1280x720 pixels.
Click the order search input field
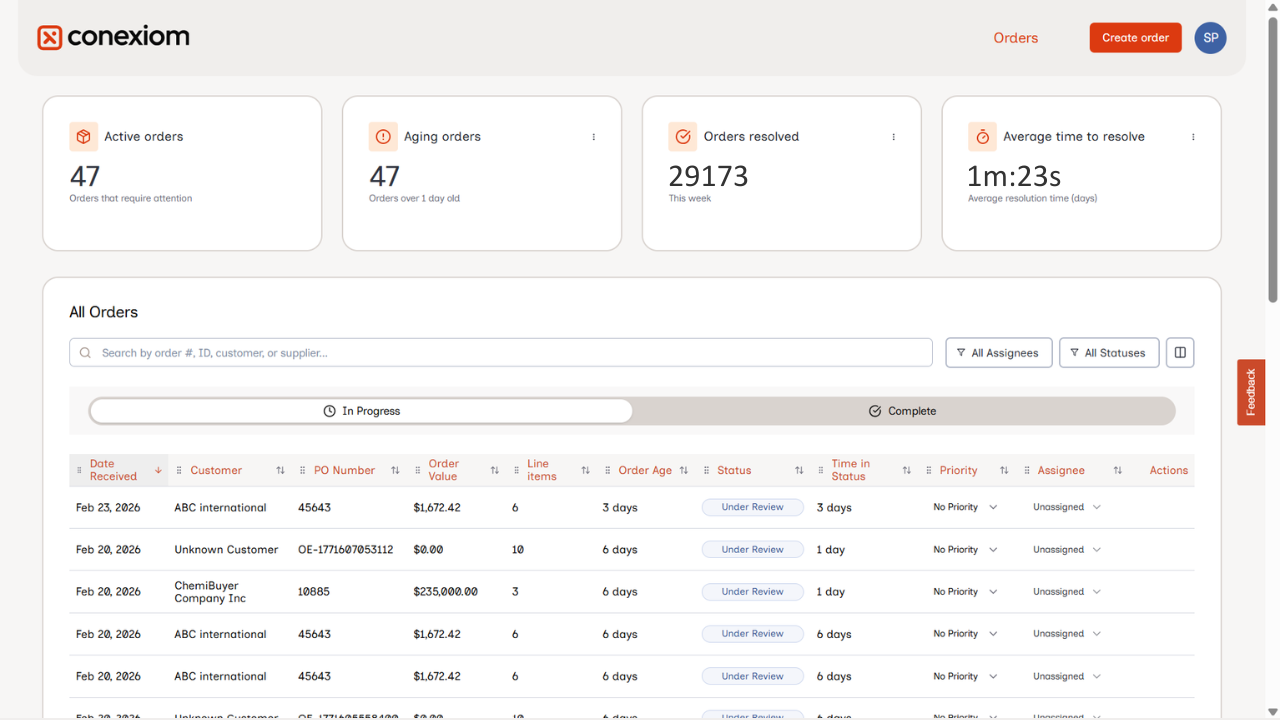[500, 353]
